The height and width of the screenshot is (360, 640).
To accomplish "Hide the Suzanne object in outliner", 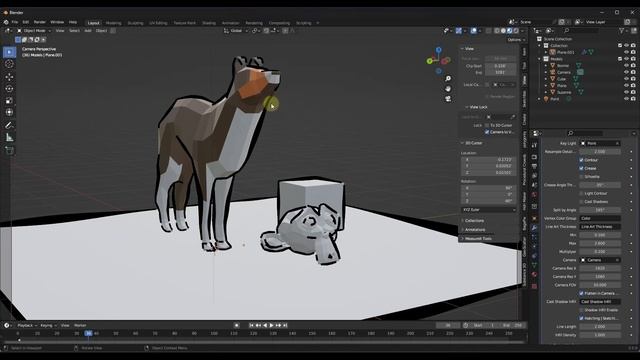I will [627, 92].
